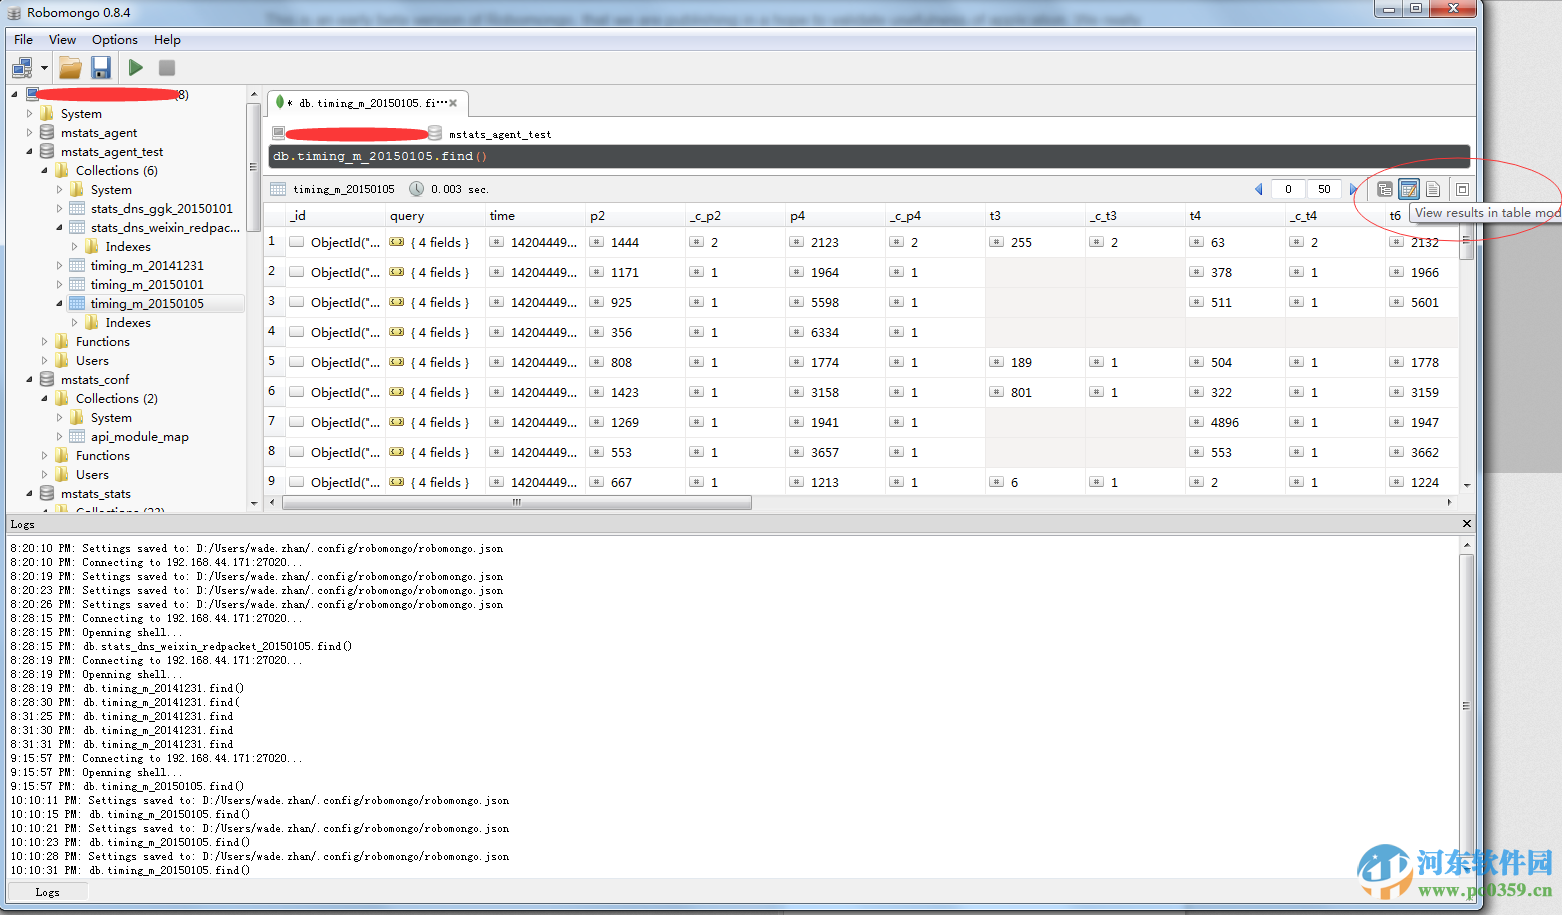Click the open folder toolbar icon
This screenshot has width=1562, height=915.
click(69, 67)
